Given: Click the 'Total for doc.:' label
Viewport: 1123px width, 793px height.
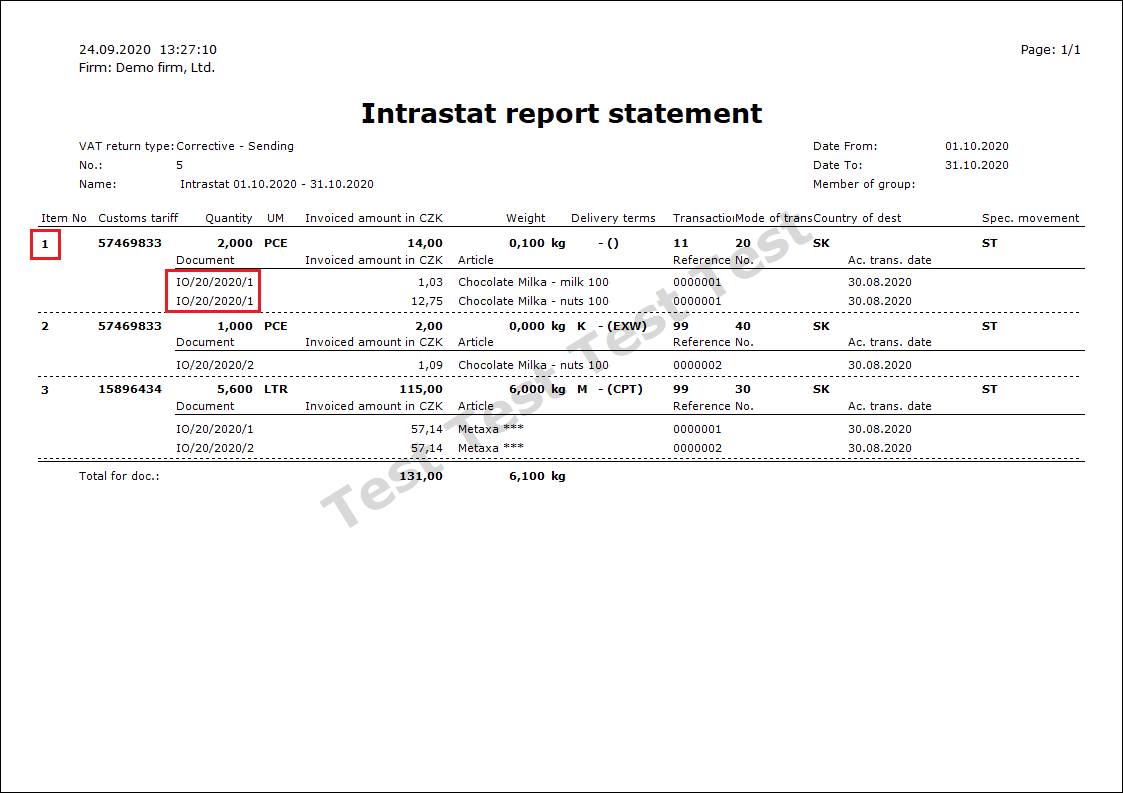Looking at the screenshot, I should (x=119, y=476).
